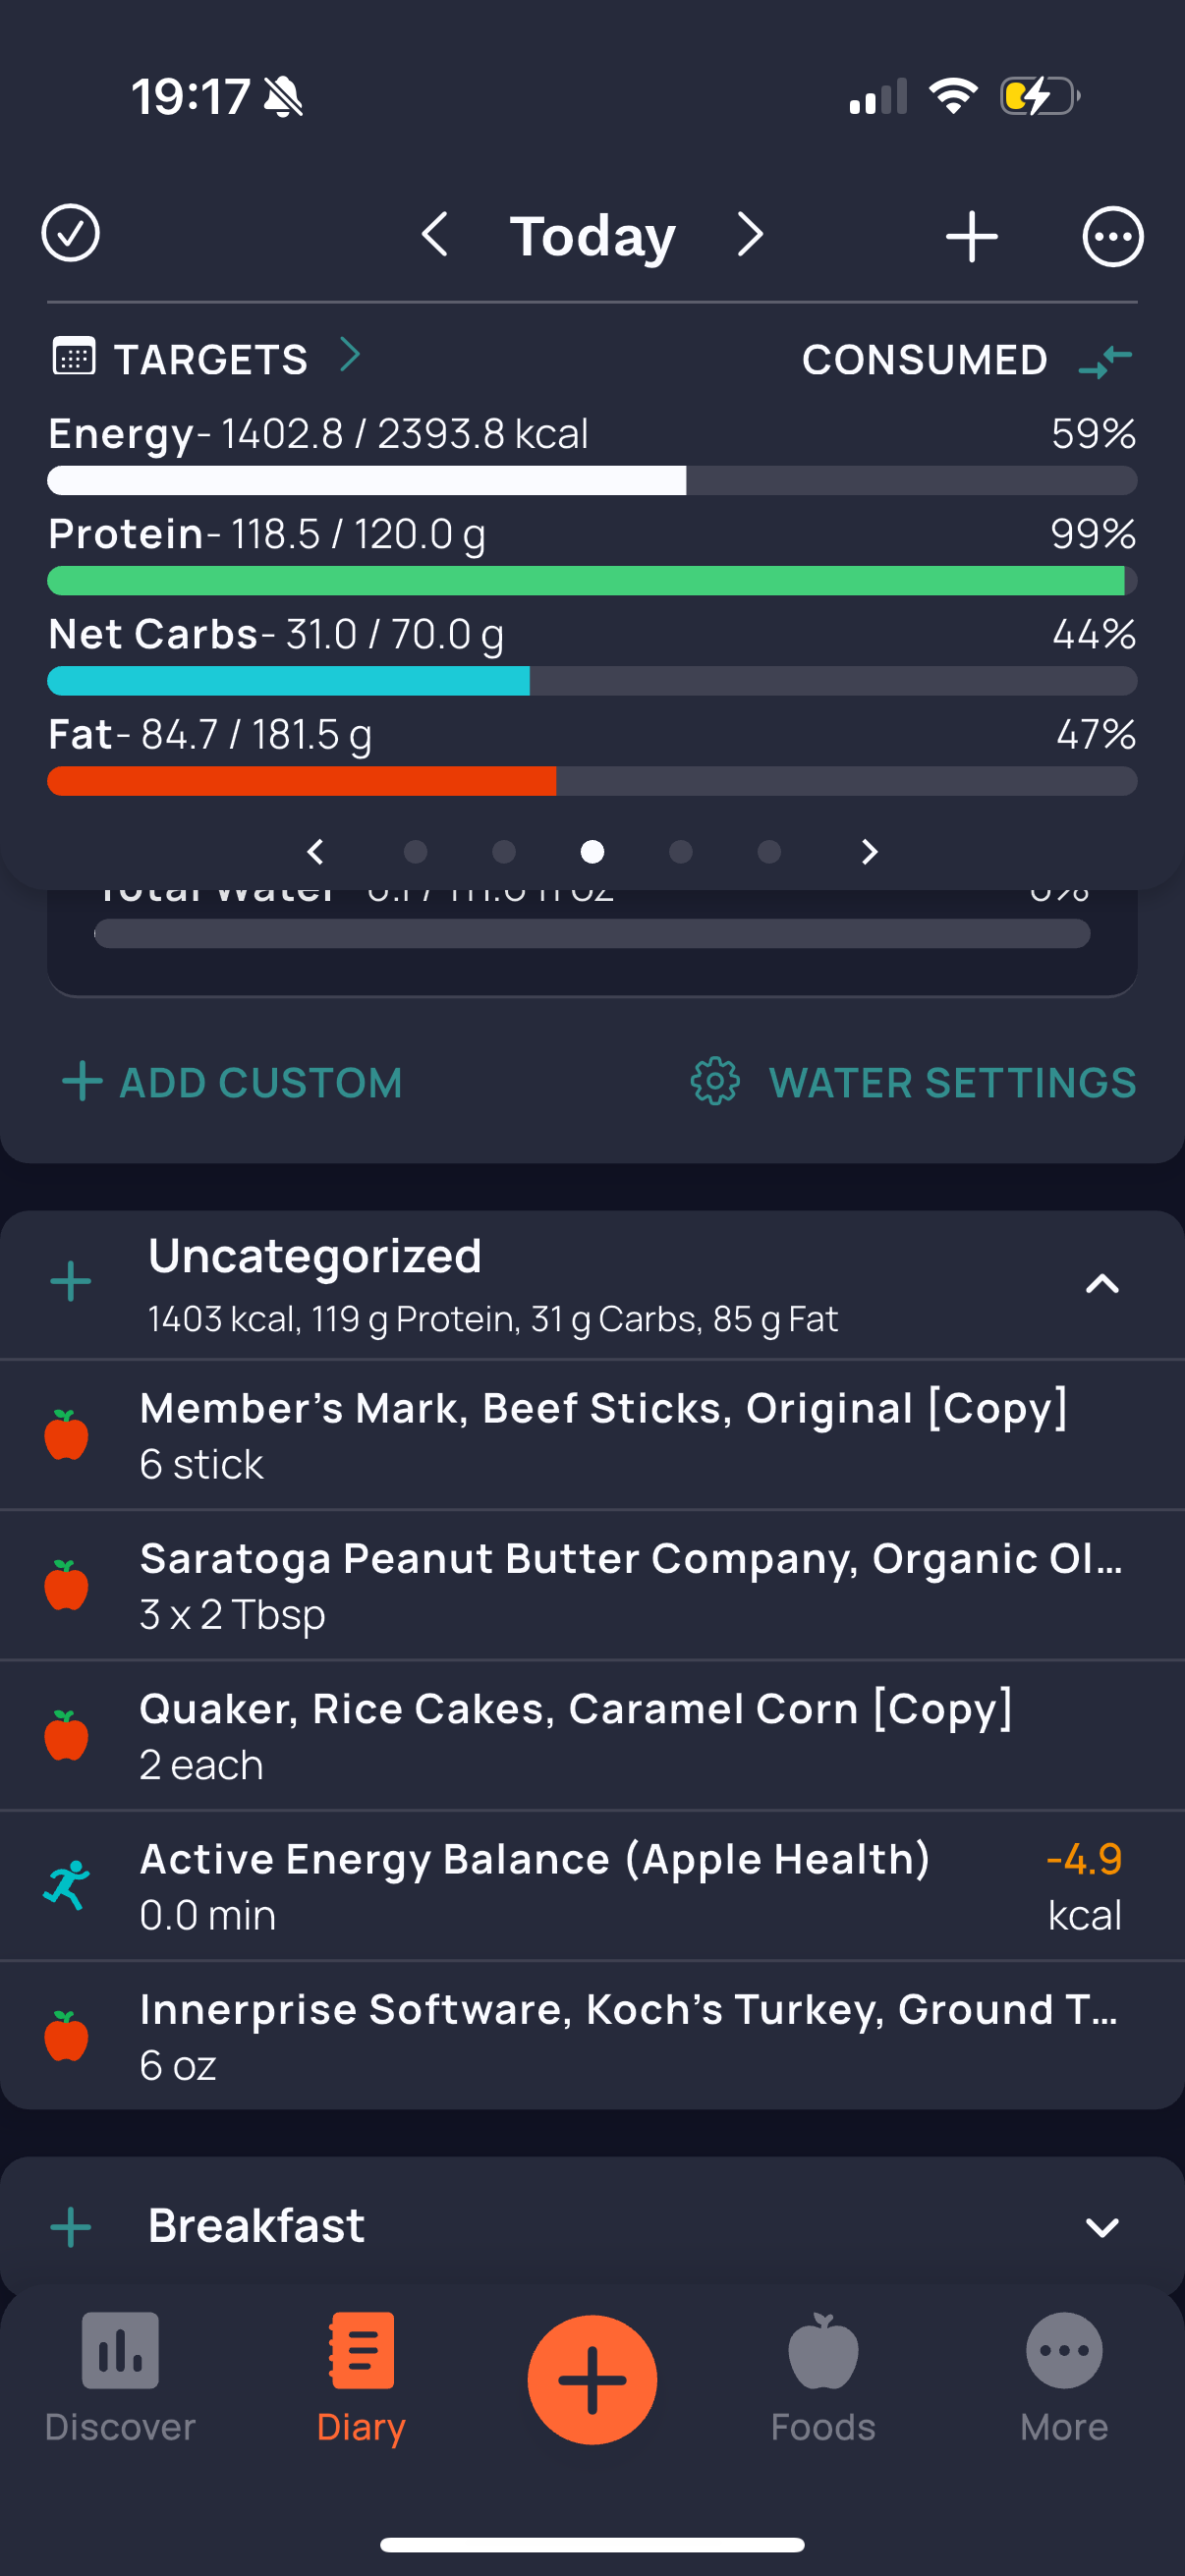Show next targets summary page arrow

(869, 852)
